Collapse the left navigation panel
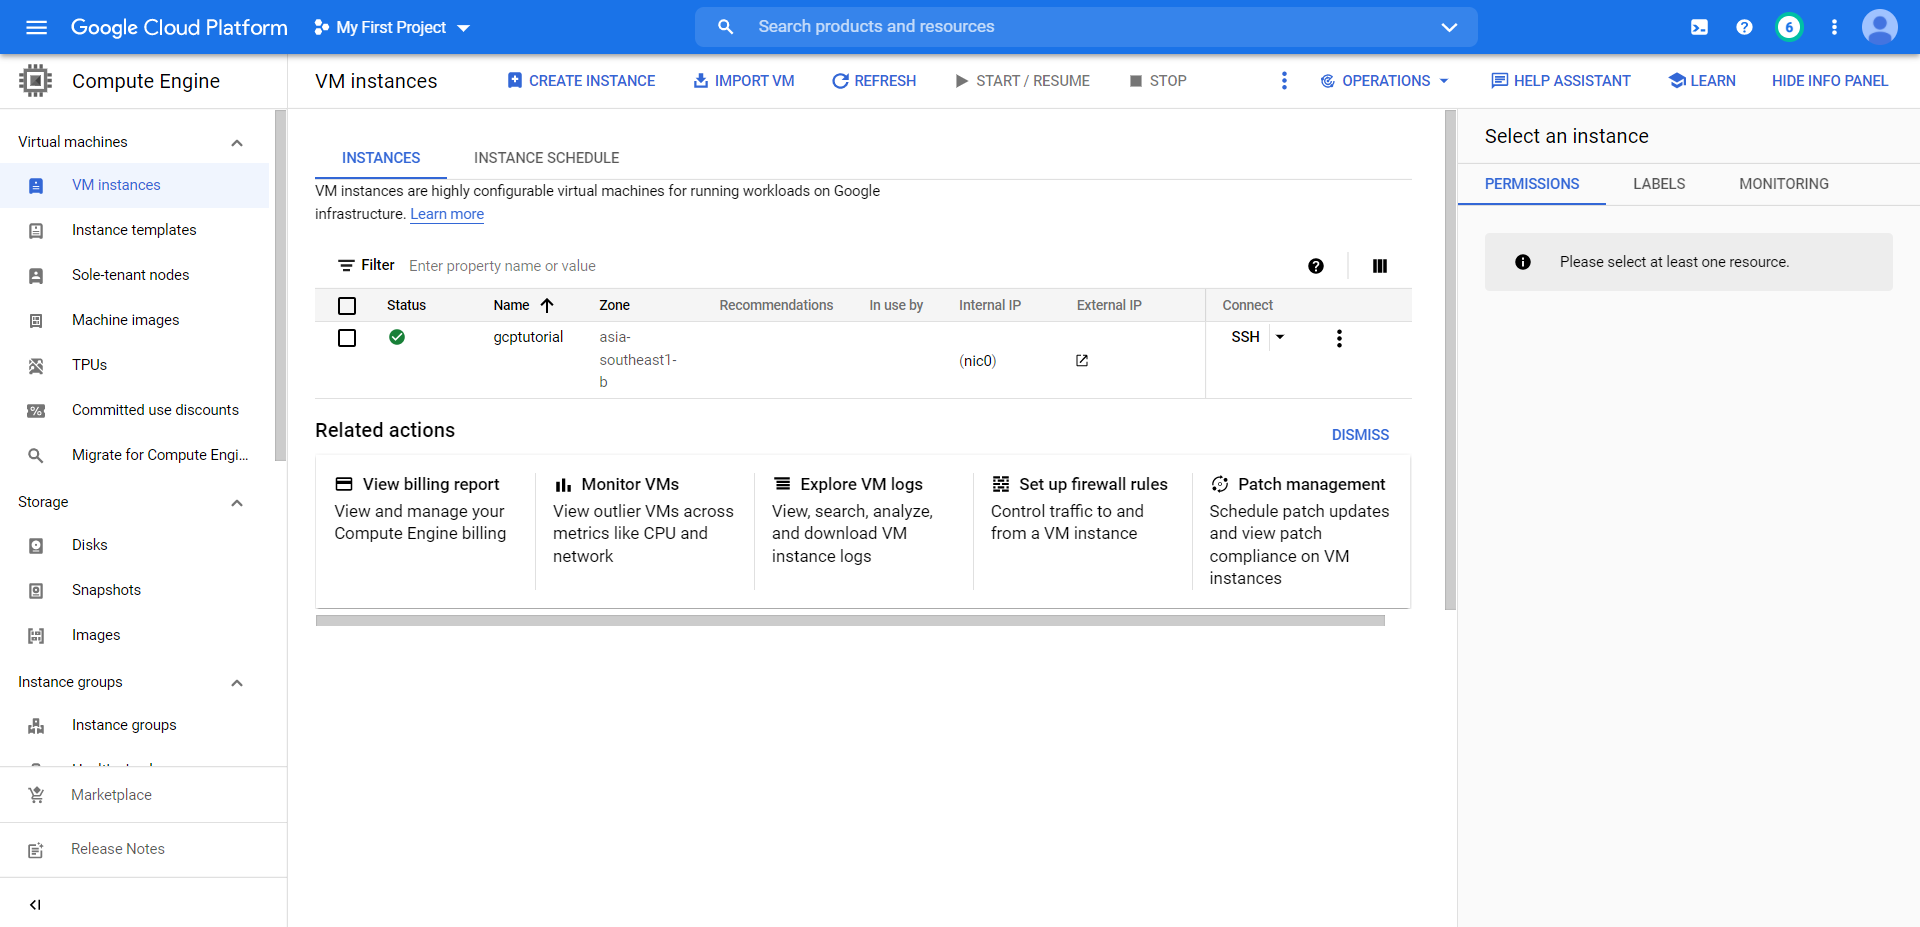The height and width of the screenshot is (927, 1920). [36, 905]
